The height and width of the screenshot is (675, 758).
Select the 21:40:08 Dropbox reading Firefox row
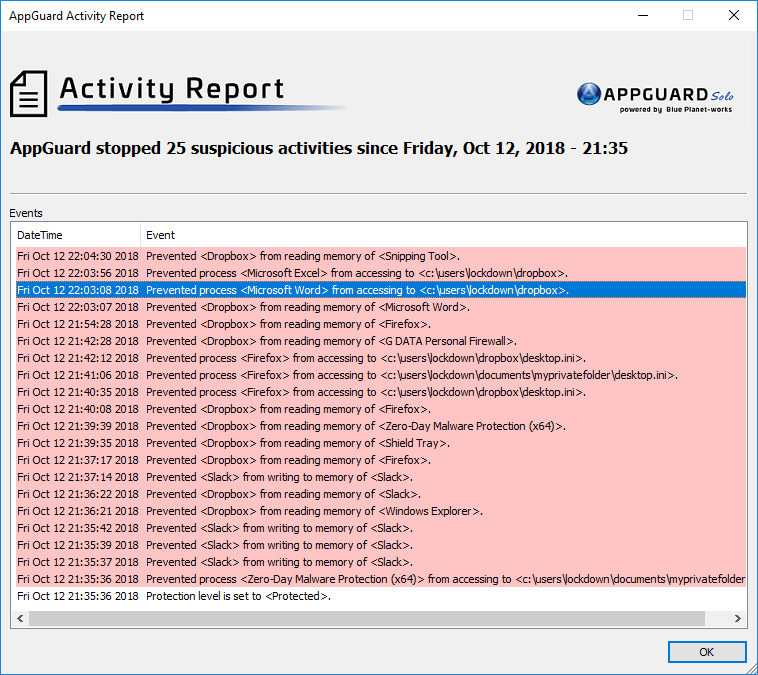tap(381, 409)
